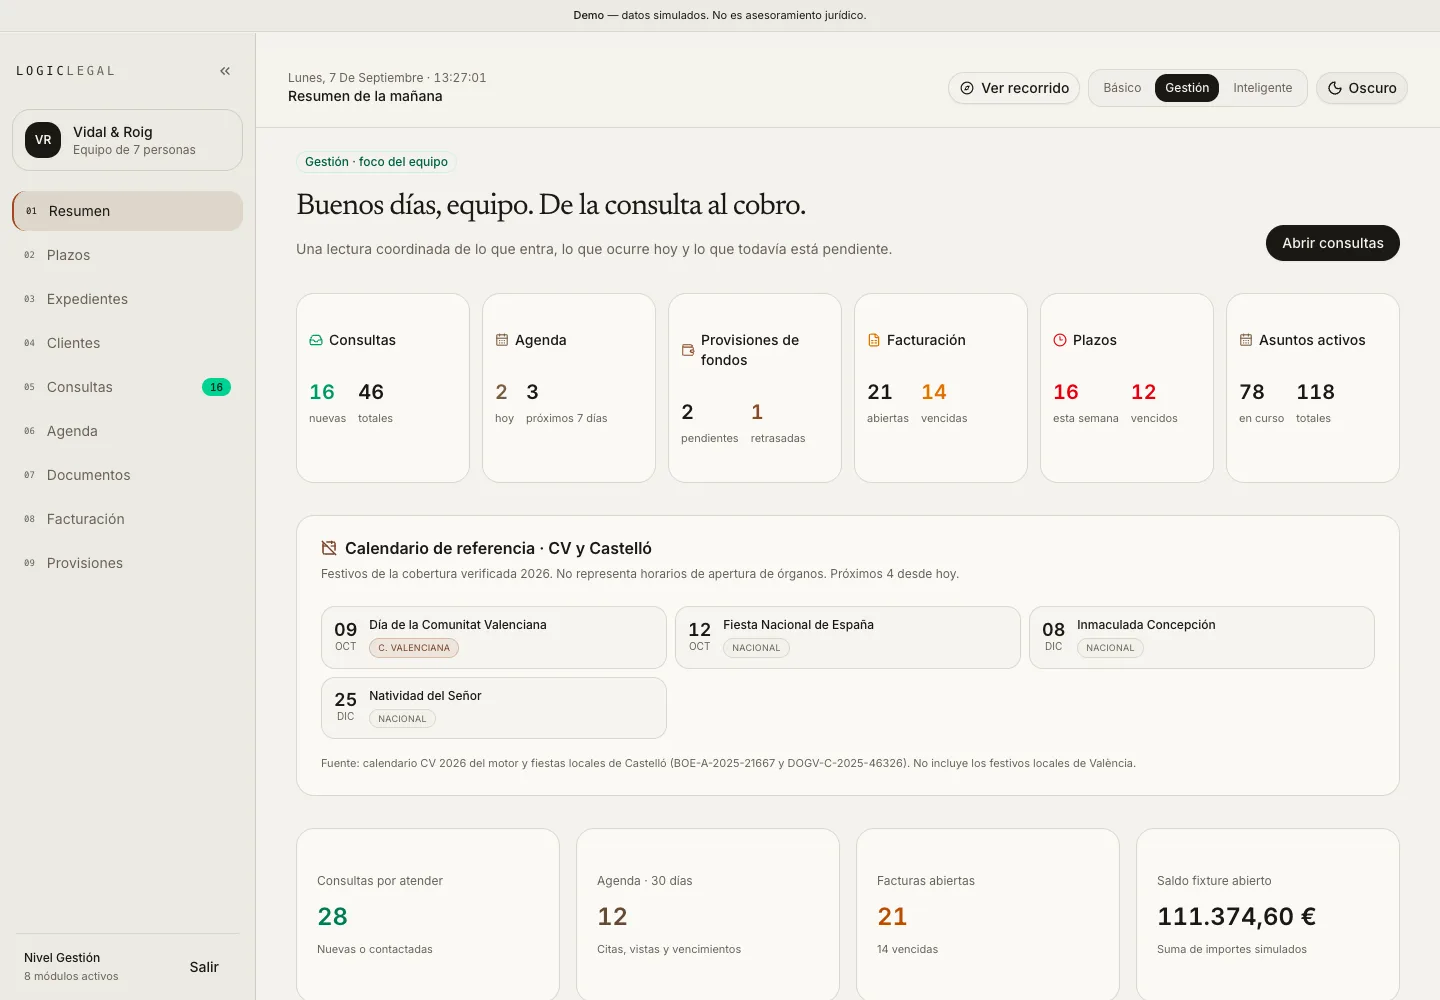This screenshot has width=1440, height=1000.
Task: Click the moon icon for dark mode
Action: pyautogui.click(x=1334, y=88)
